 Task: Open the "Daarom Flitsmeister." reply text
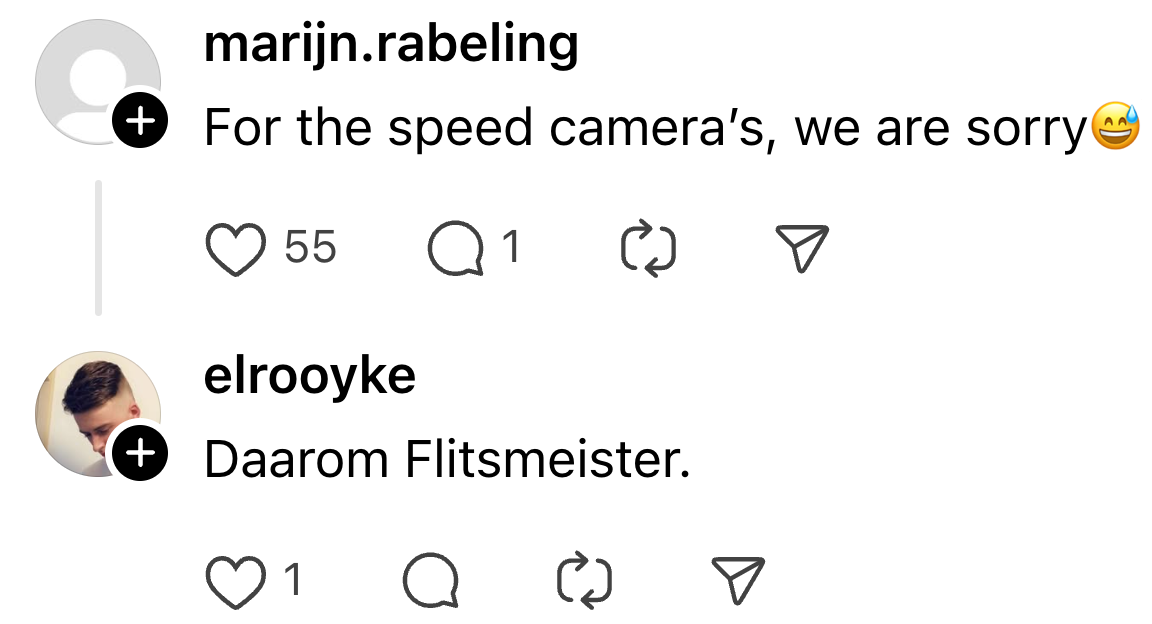[447, 460]
